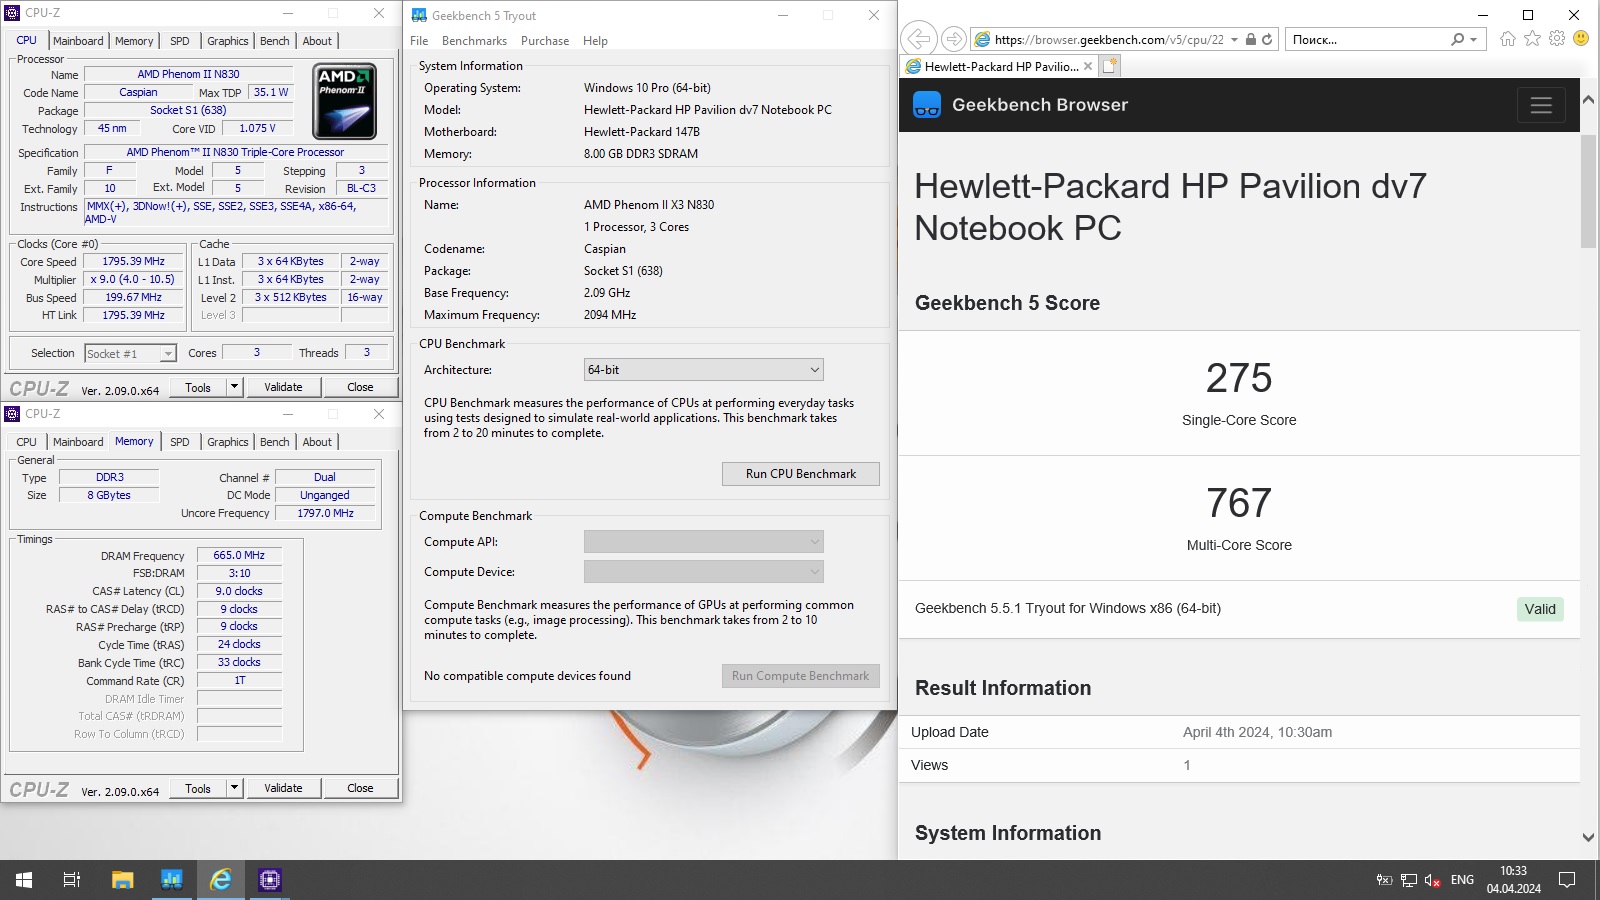Open a new browser tab

click(x=1110, y=66)
